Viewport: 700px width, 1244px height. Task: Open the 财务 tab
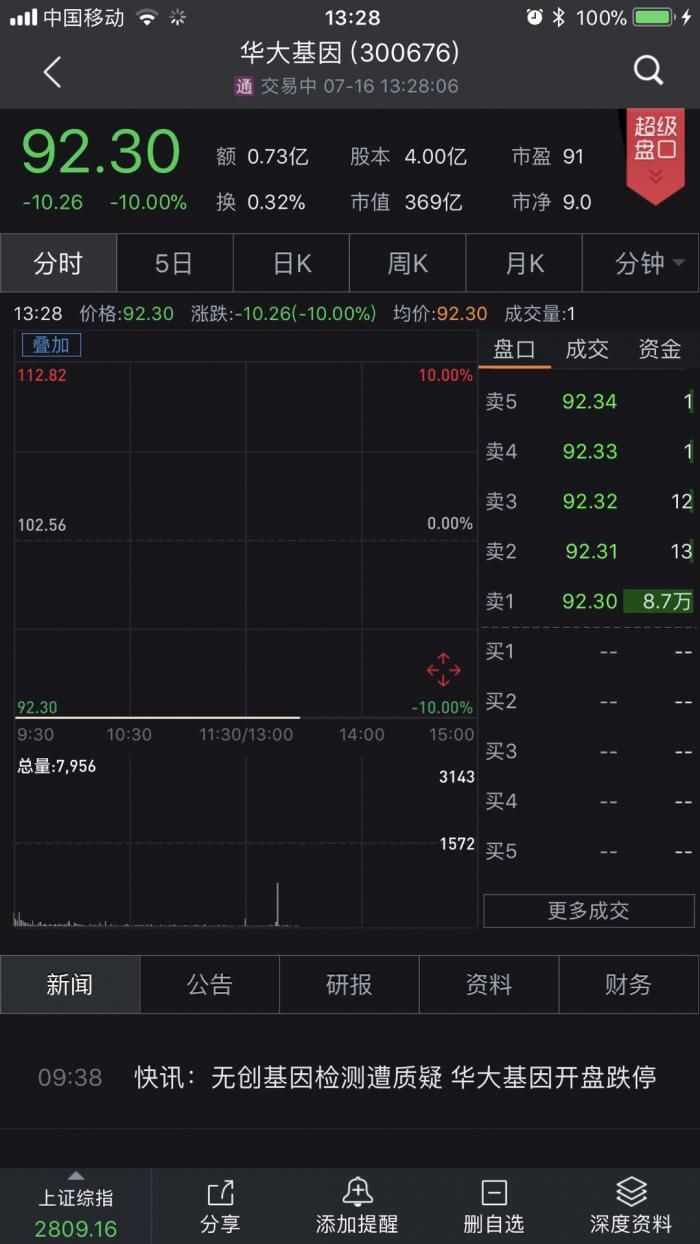coord(628,984)
